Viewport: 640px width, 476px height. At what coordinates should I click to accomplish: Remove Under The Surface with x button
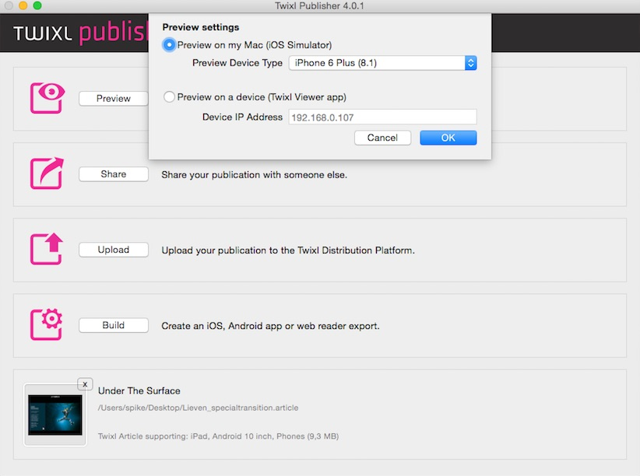[x=85, y=384]
